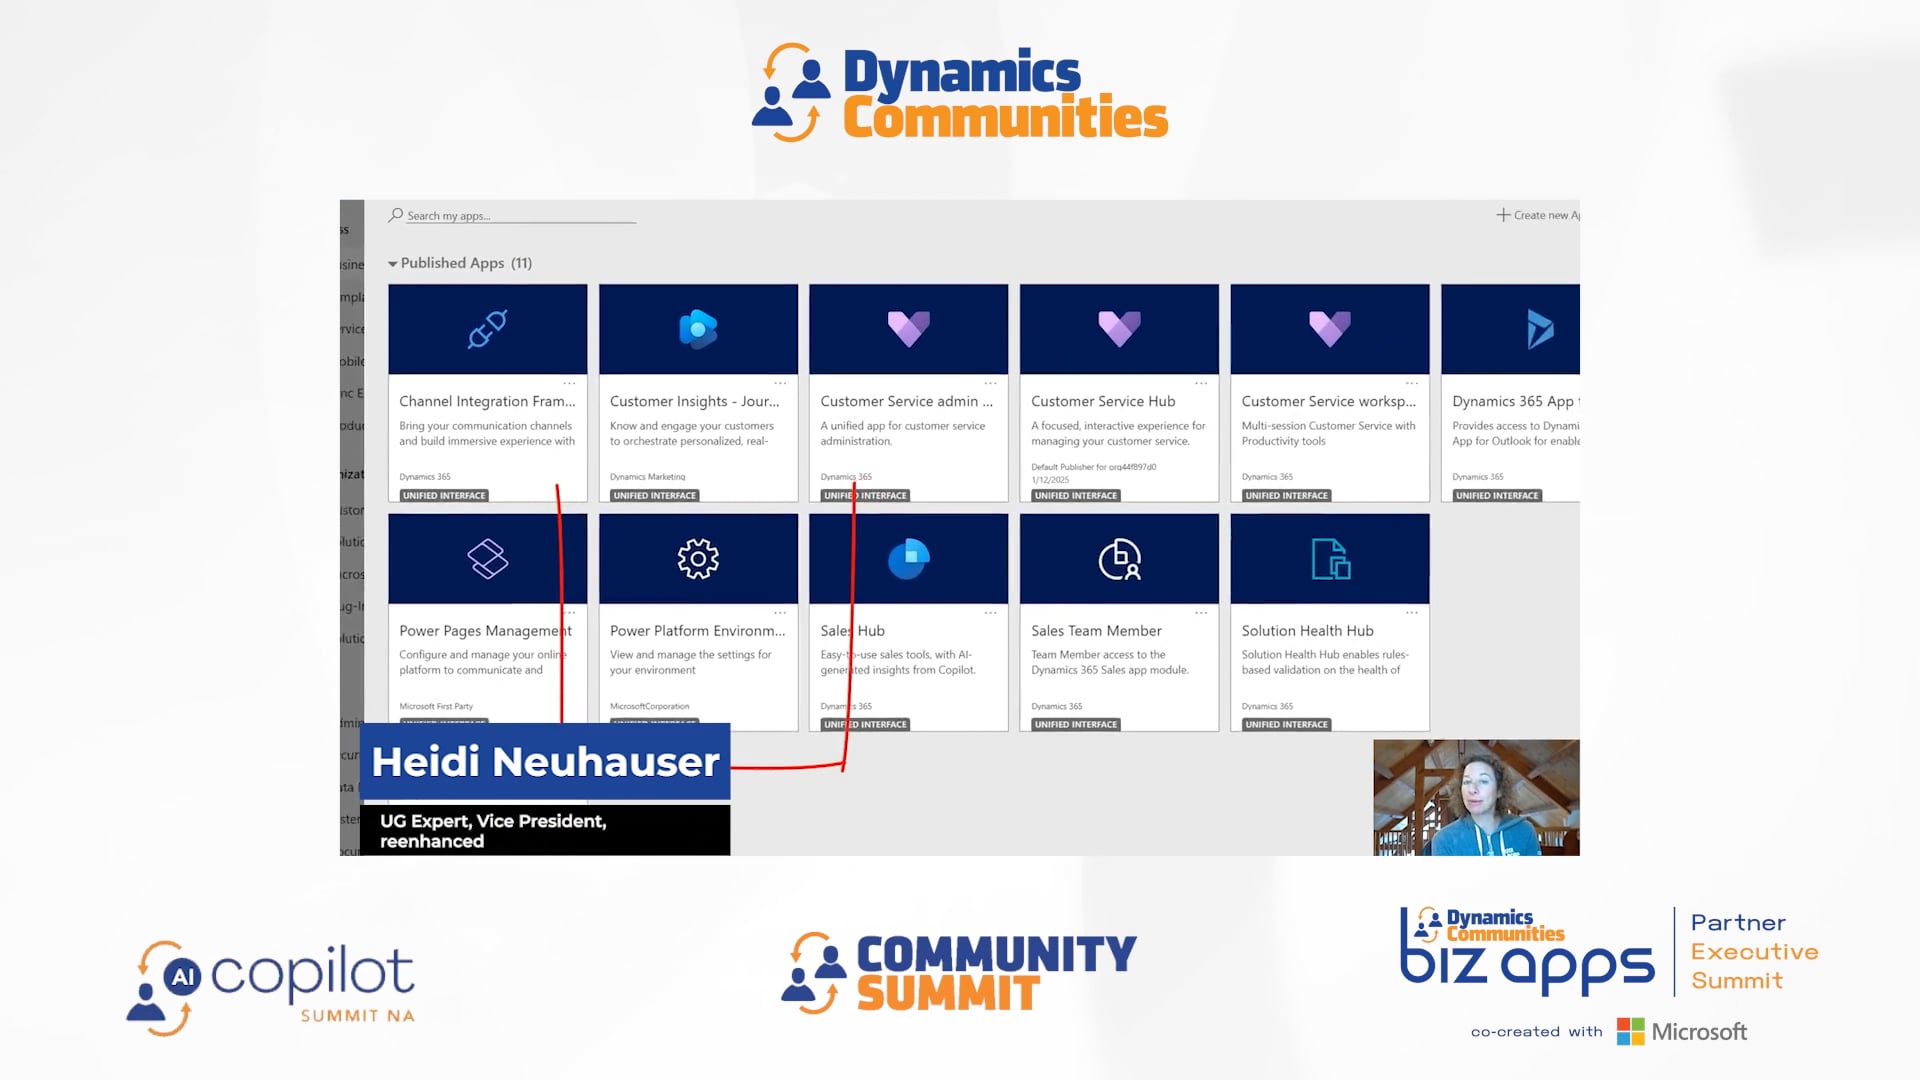Screen dimensions: 1920x1080
Task: Click the Power Platform Environment Settings gear icon
Action: coord(698,559)
